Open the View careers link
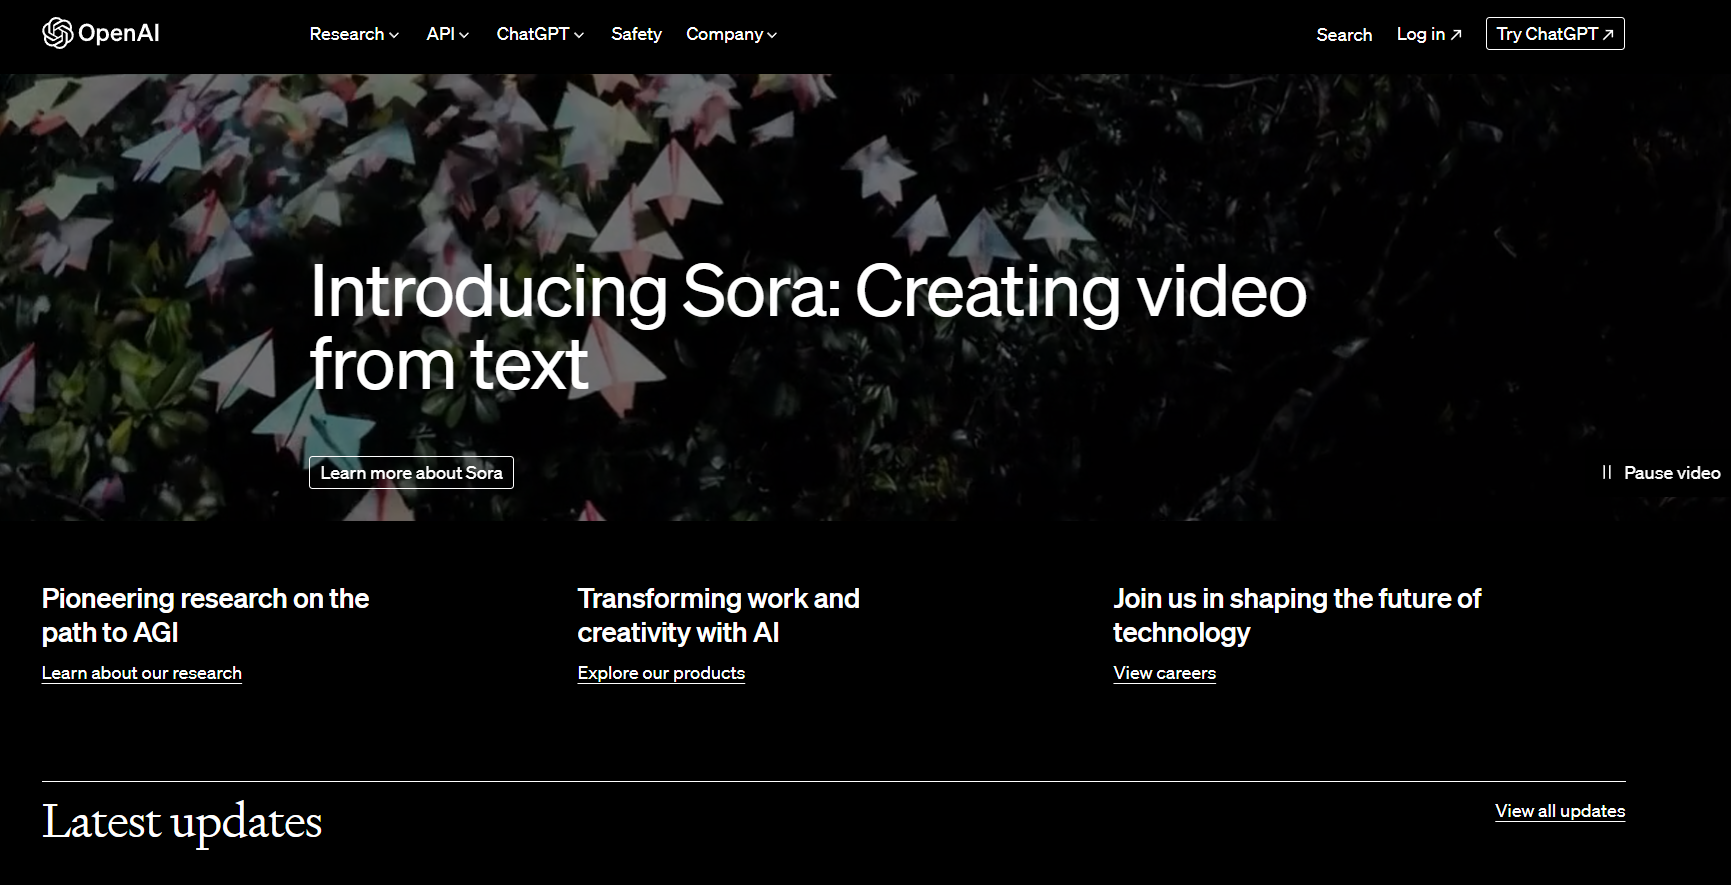Screen dimensions: 1731x885 click(1165, 673)
